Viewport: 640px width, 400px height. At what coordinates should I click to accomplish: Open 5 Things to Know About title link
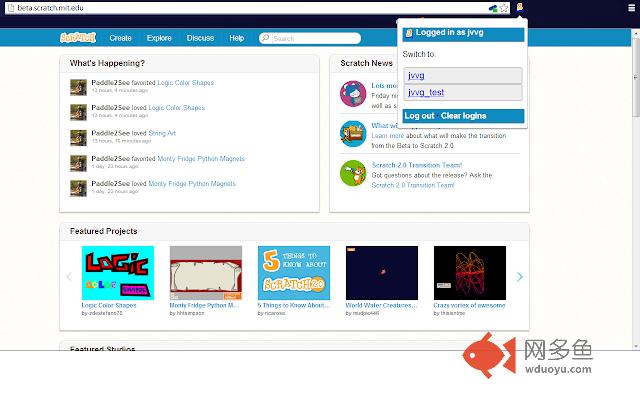(293, 305)
